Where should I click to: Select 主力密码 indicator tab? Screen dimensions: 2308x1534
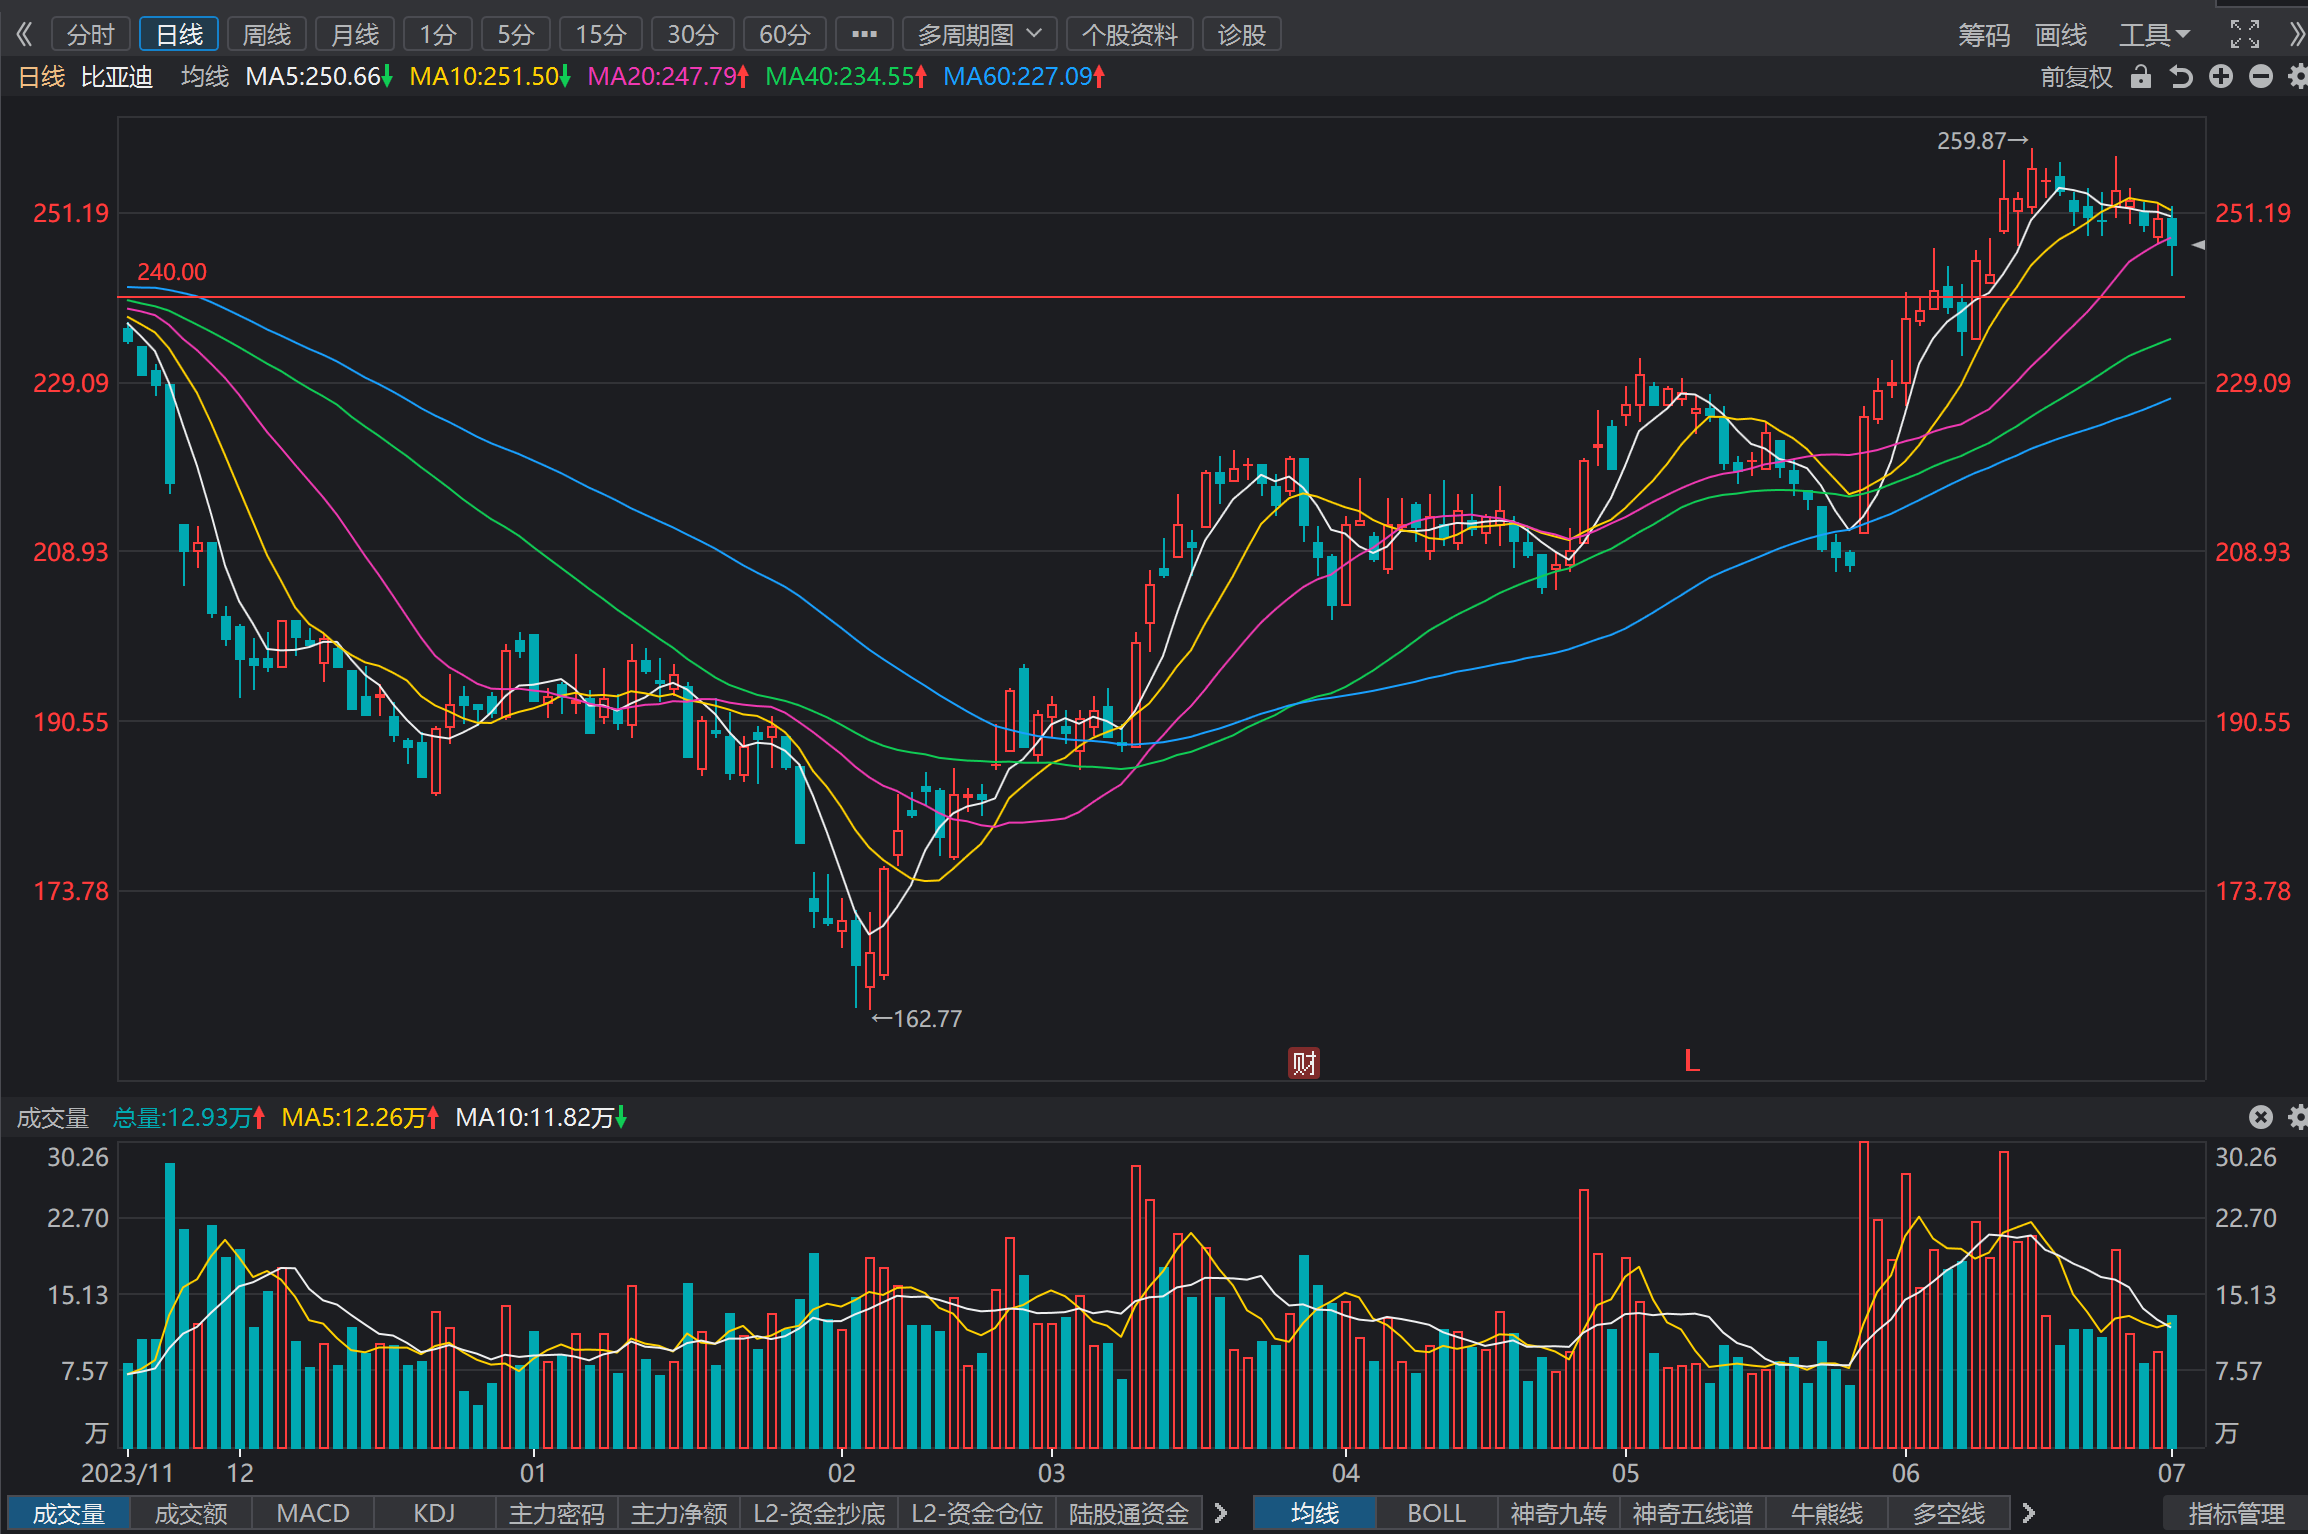click(557, 1513)
